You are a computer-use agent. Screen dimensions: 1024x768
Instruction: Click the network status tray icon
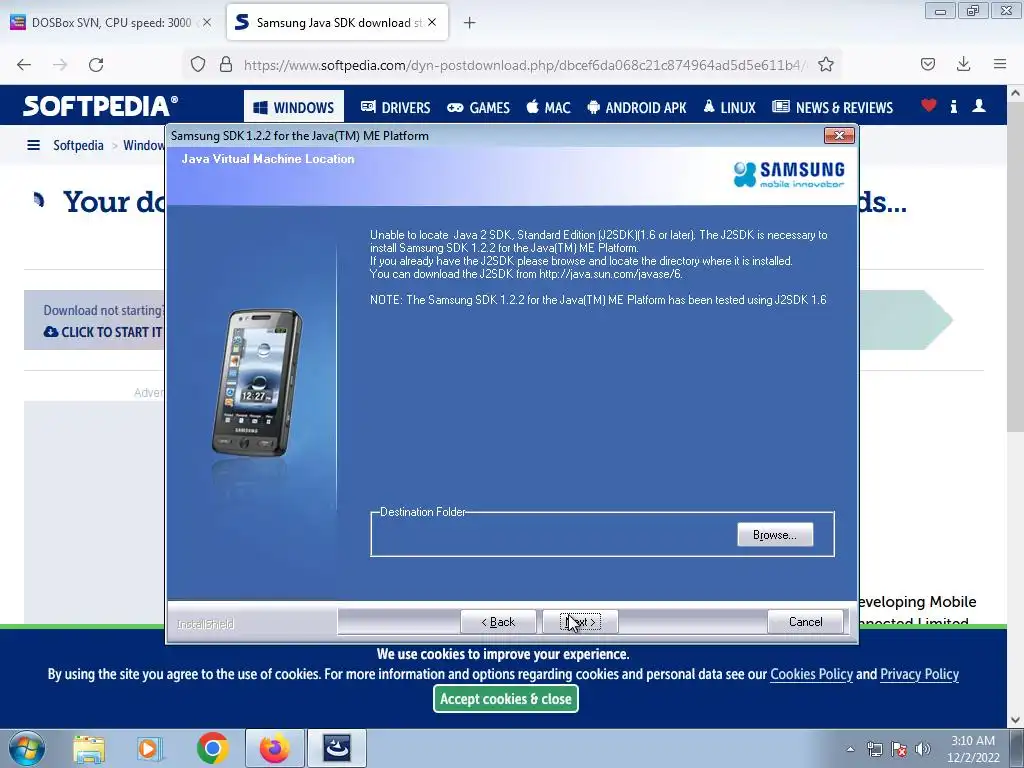[874, 749]
